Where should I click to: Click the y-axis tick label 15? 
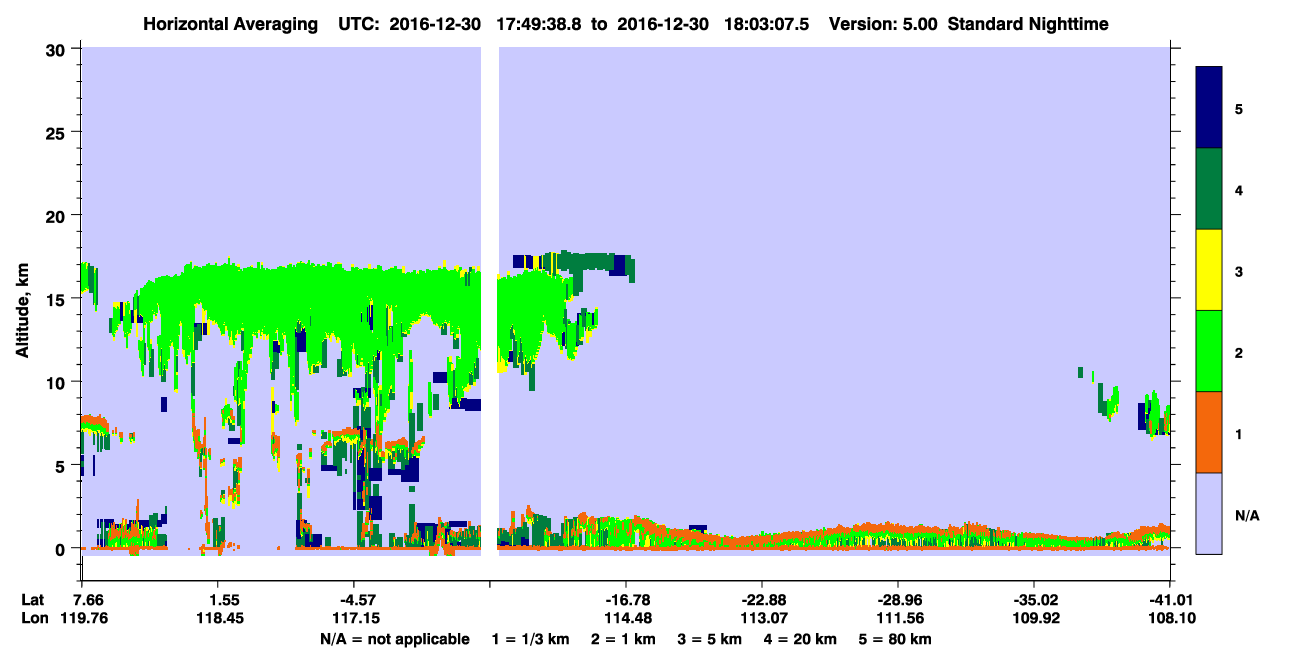(x=58, y=299)
